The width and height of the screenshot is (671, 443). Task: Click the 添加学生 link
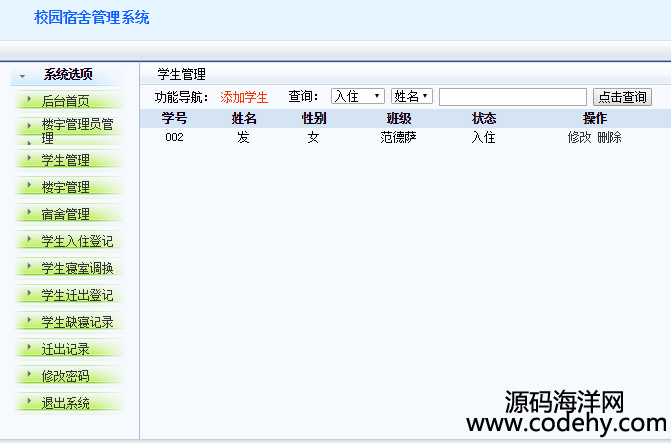click(x=244, y=97)
